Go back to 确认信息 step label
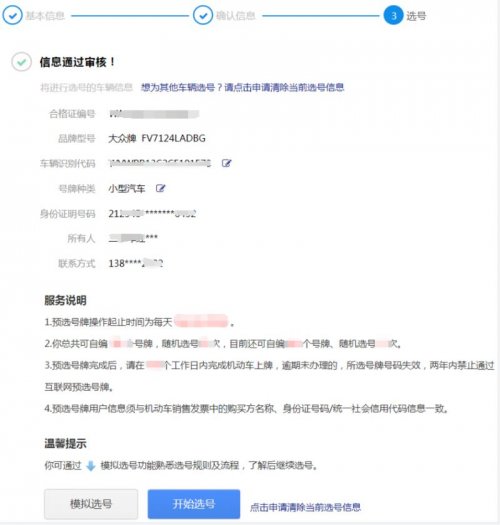The height and width of the screenshot is (525, 500). tap(235, 16)
